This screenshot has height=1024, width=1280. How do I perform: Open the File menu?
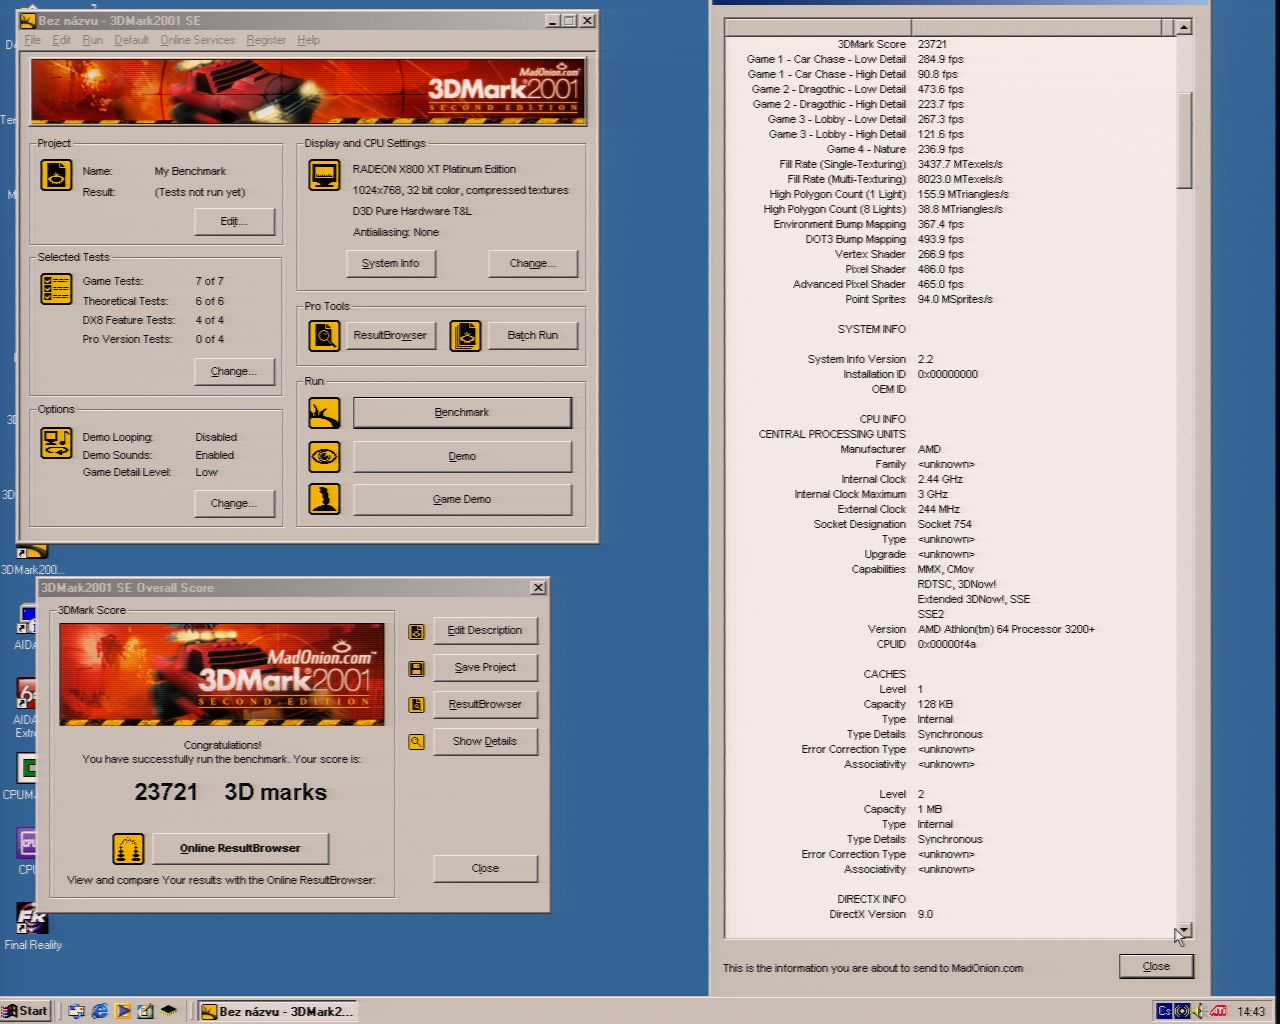(32, 40)
